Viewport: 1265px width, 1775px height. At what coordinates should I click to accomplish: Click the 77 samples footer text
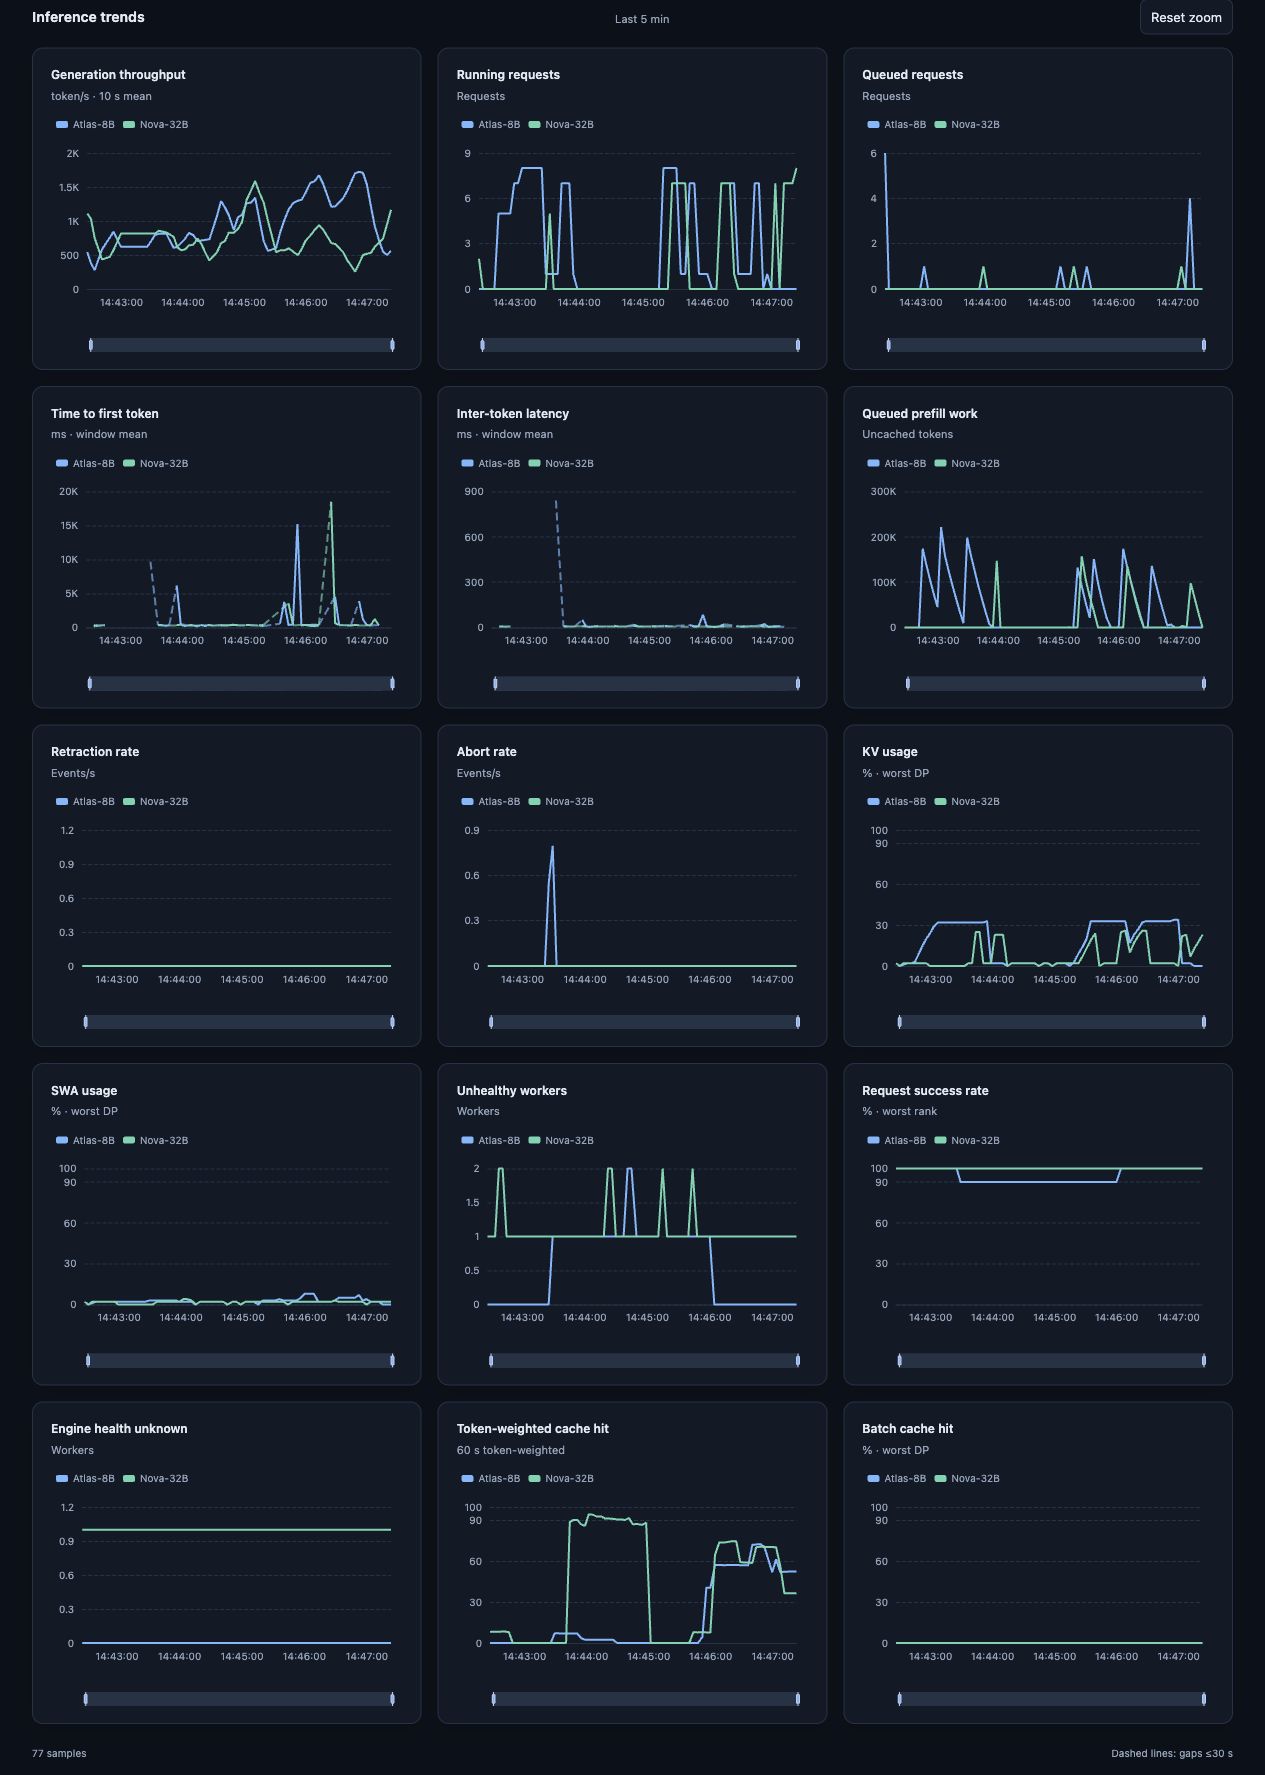coord(59,1754)
